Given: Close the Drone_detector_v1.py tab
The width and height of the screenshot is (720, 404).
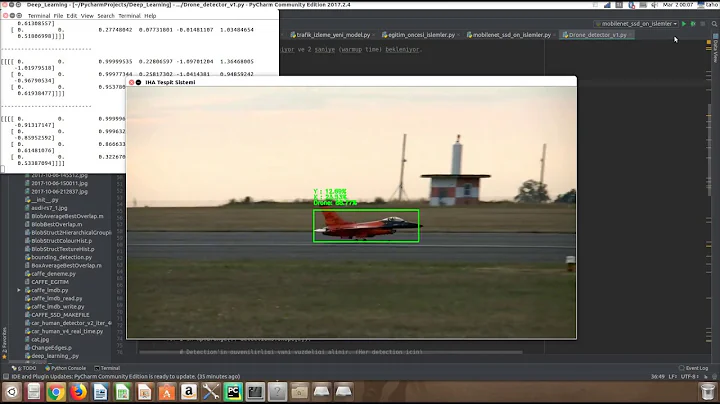Looking at the screenshot, I should 630,35.
